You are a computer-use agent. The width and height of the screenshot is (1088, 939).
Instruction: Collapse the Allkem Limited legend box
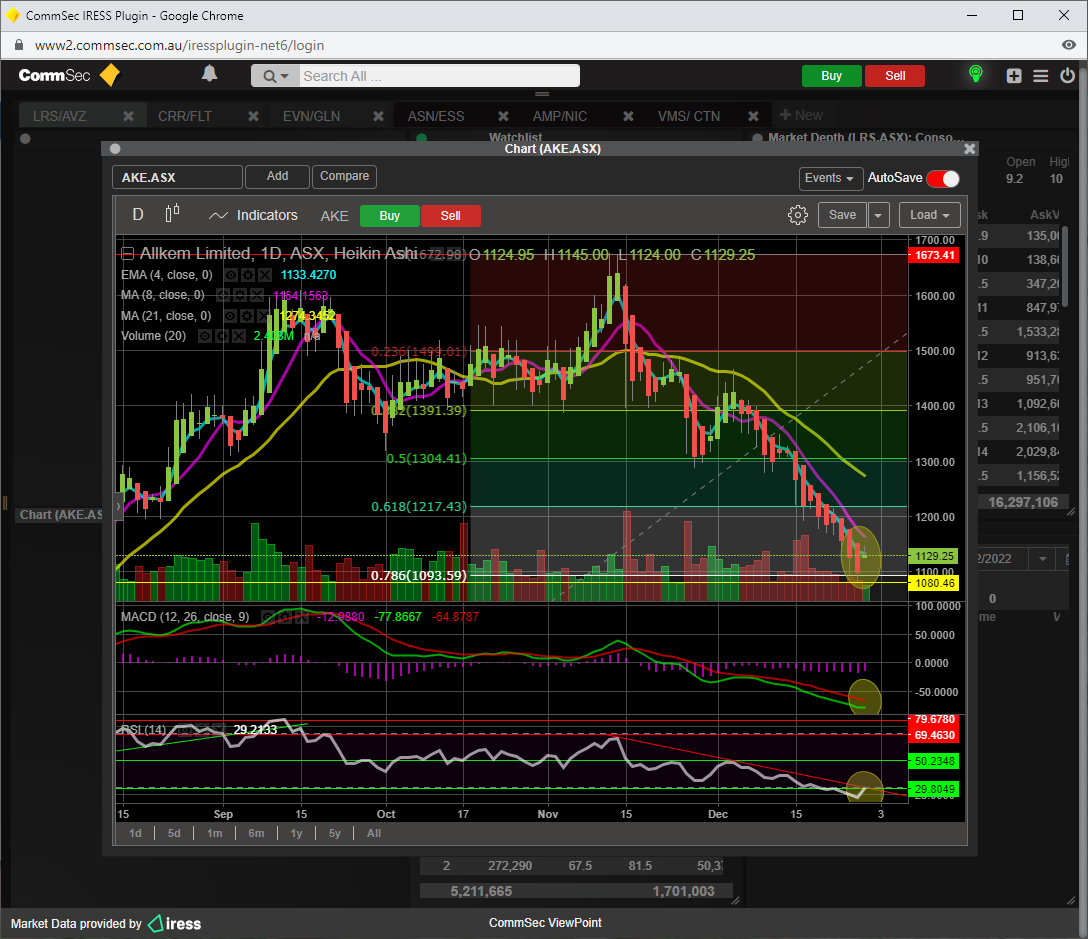pyautogui.click(x=128, y=253)
